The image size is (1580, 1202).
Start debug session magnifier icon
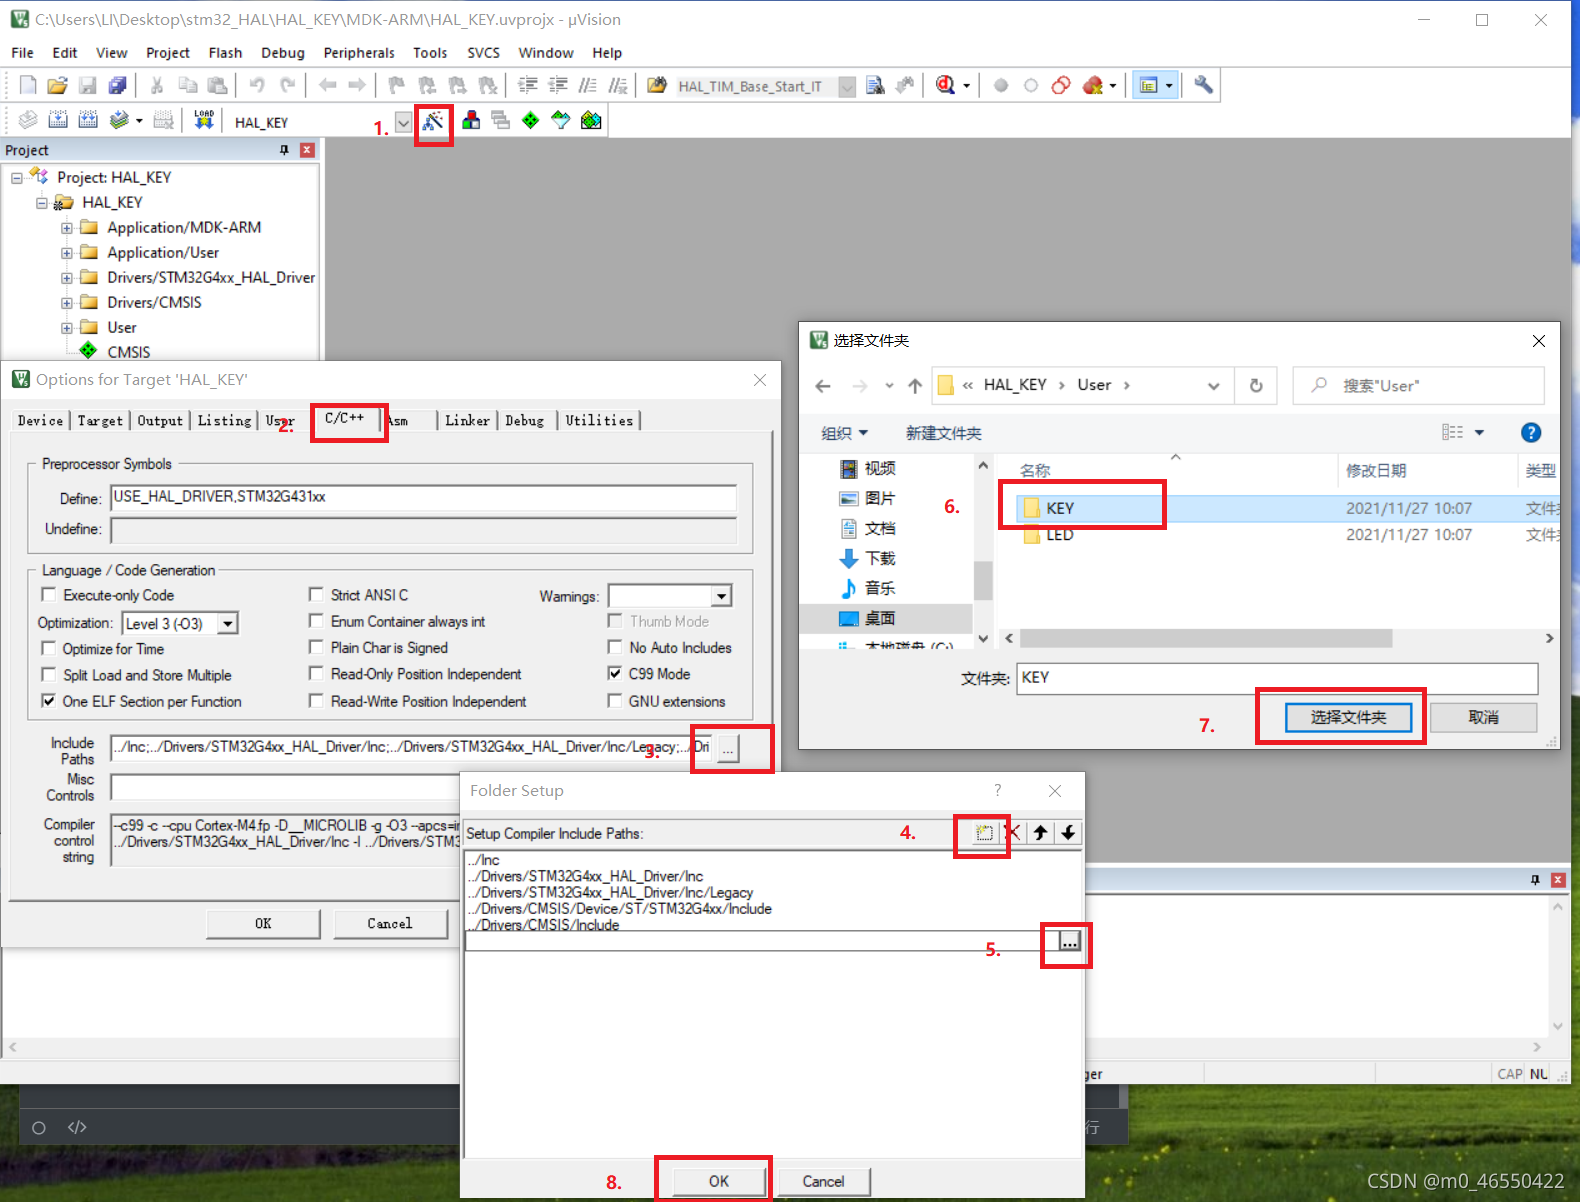point(945,85)
